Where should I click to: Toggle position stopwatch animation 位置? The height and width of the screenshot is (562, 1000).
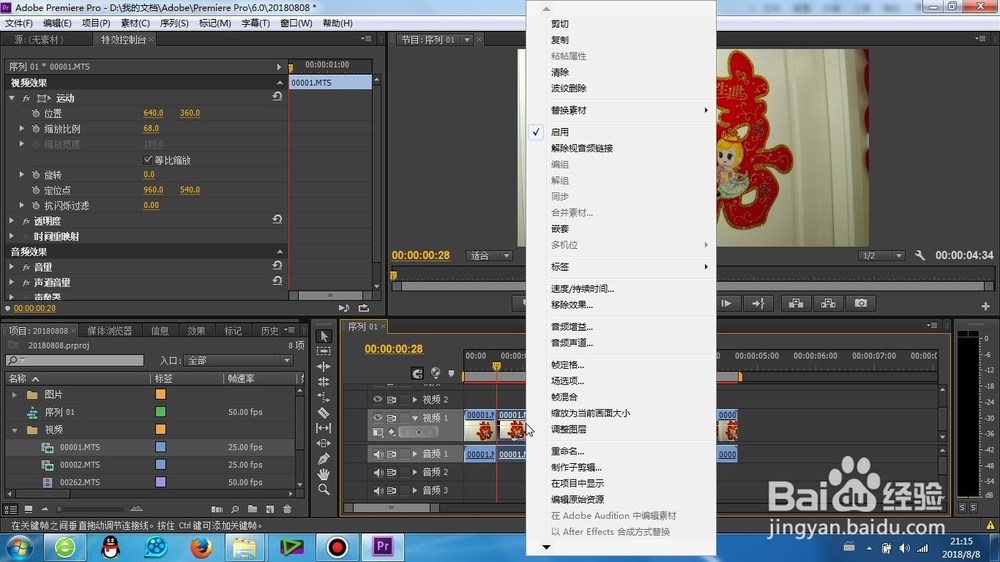36,113
